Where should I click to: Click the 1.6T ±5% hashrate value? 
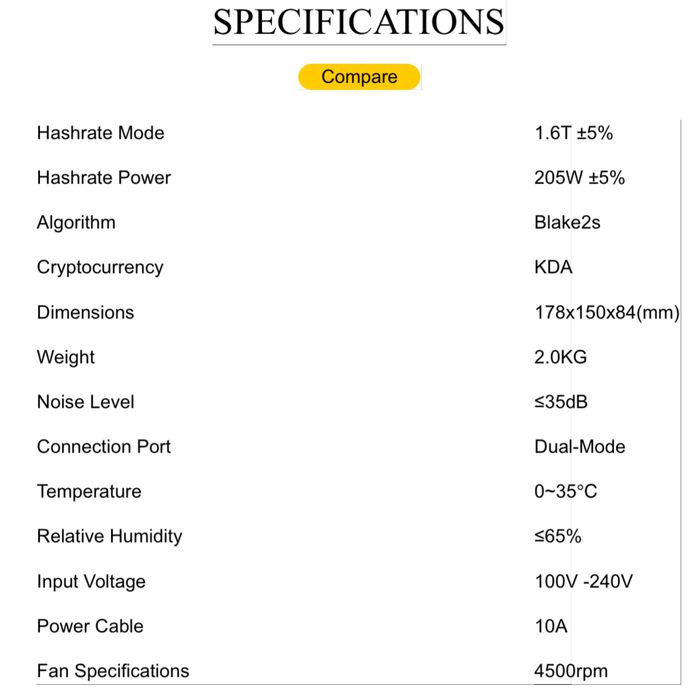point(573,133)
